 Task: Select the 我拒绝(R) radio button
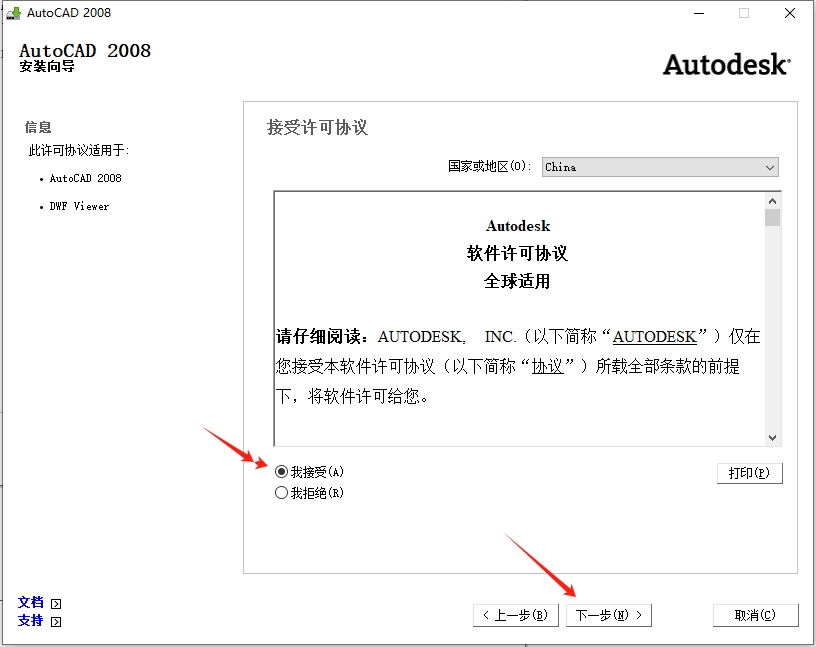282,490
